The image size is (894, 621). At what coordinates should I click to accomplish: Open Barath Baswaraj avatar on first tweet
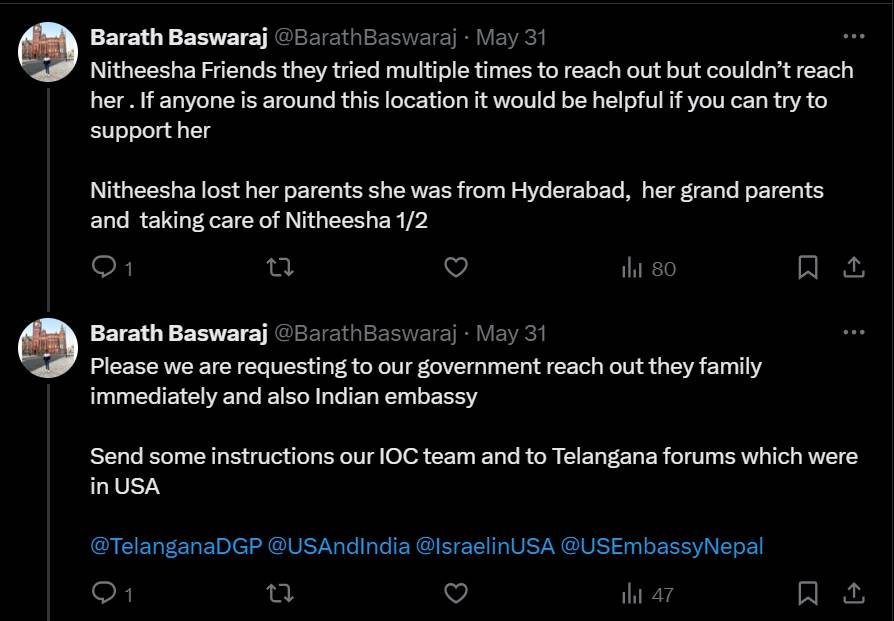49,52
